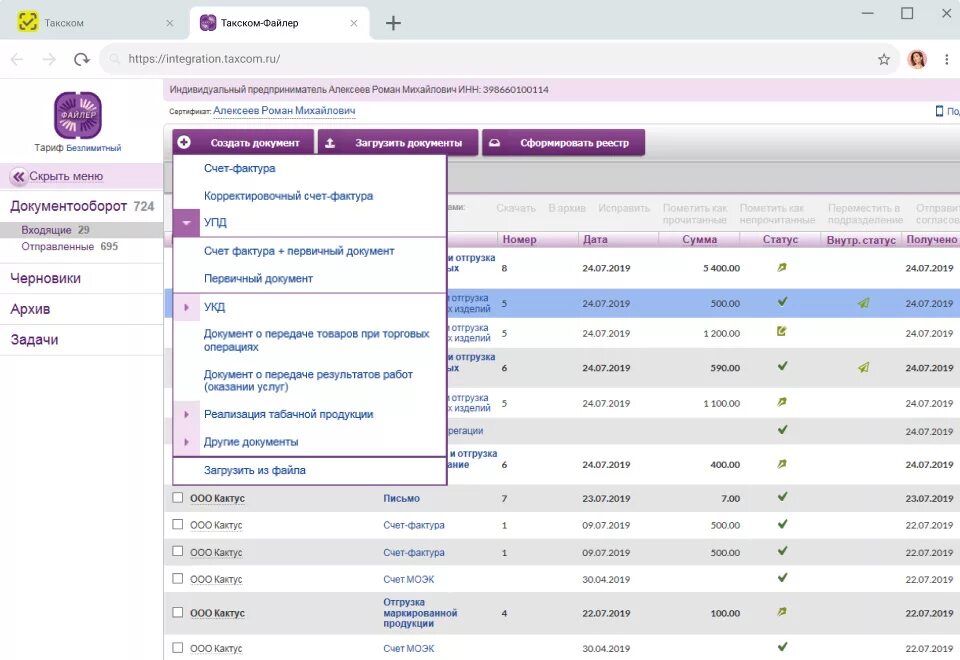Image resolution: width=960 pixels, height=660 pixels.
Task: Sort table by Дата column header
Action: pos(595,239)
